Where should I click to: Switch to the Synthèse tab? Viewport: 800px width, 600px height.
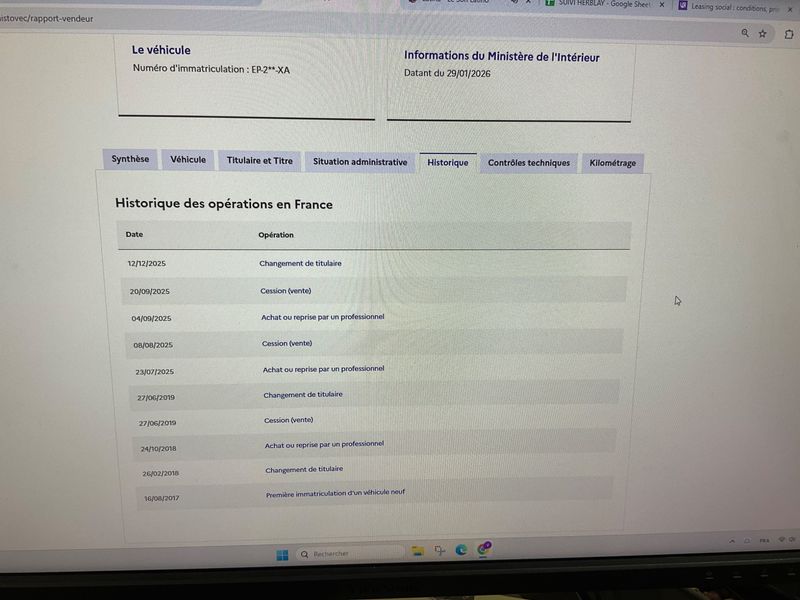[x=130, y=159]
